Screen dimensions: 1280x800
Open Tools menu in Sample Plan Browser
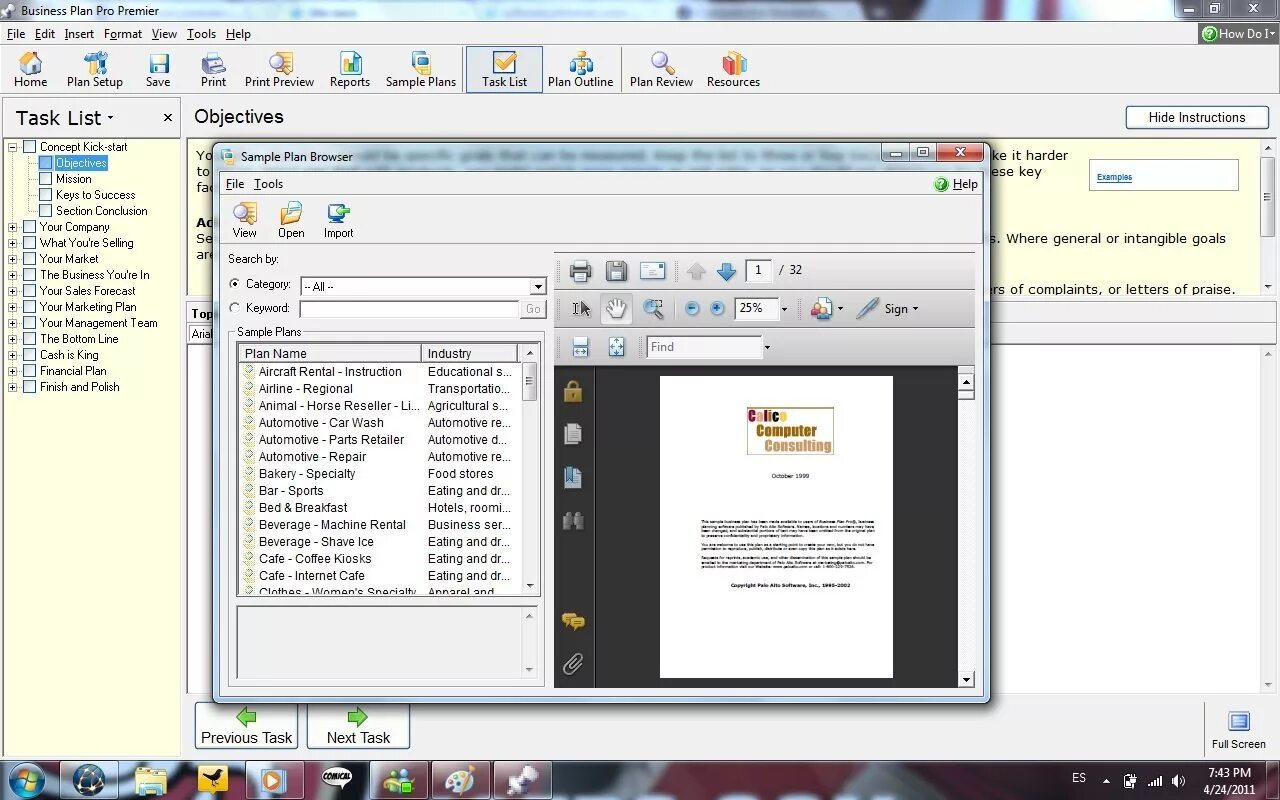(268, 184)
